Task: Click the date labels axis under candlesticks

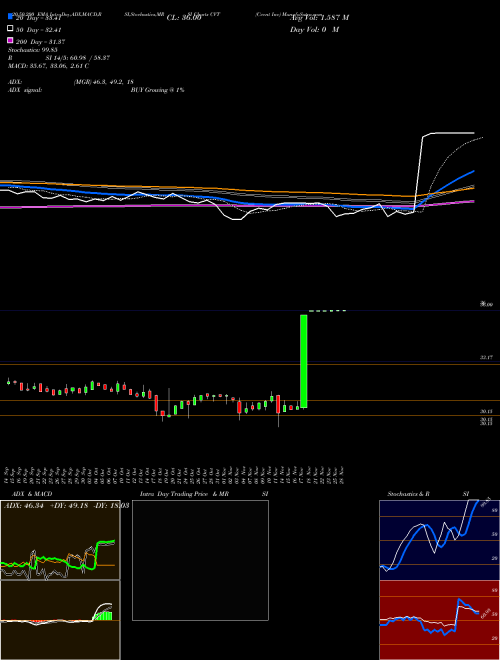Action: 175,475
